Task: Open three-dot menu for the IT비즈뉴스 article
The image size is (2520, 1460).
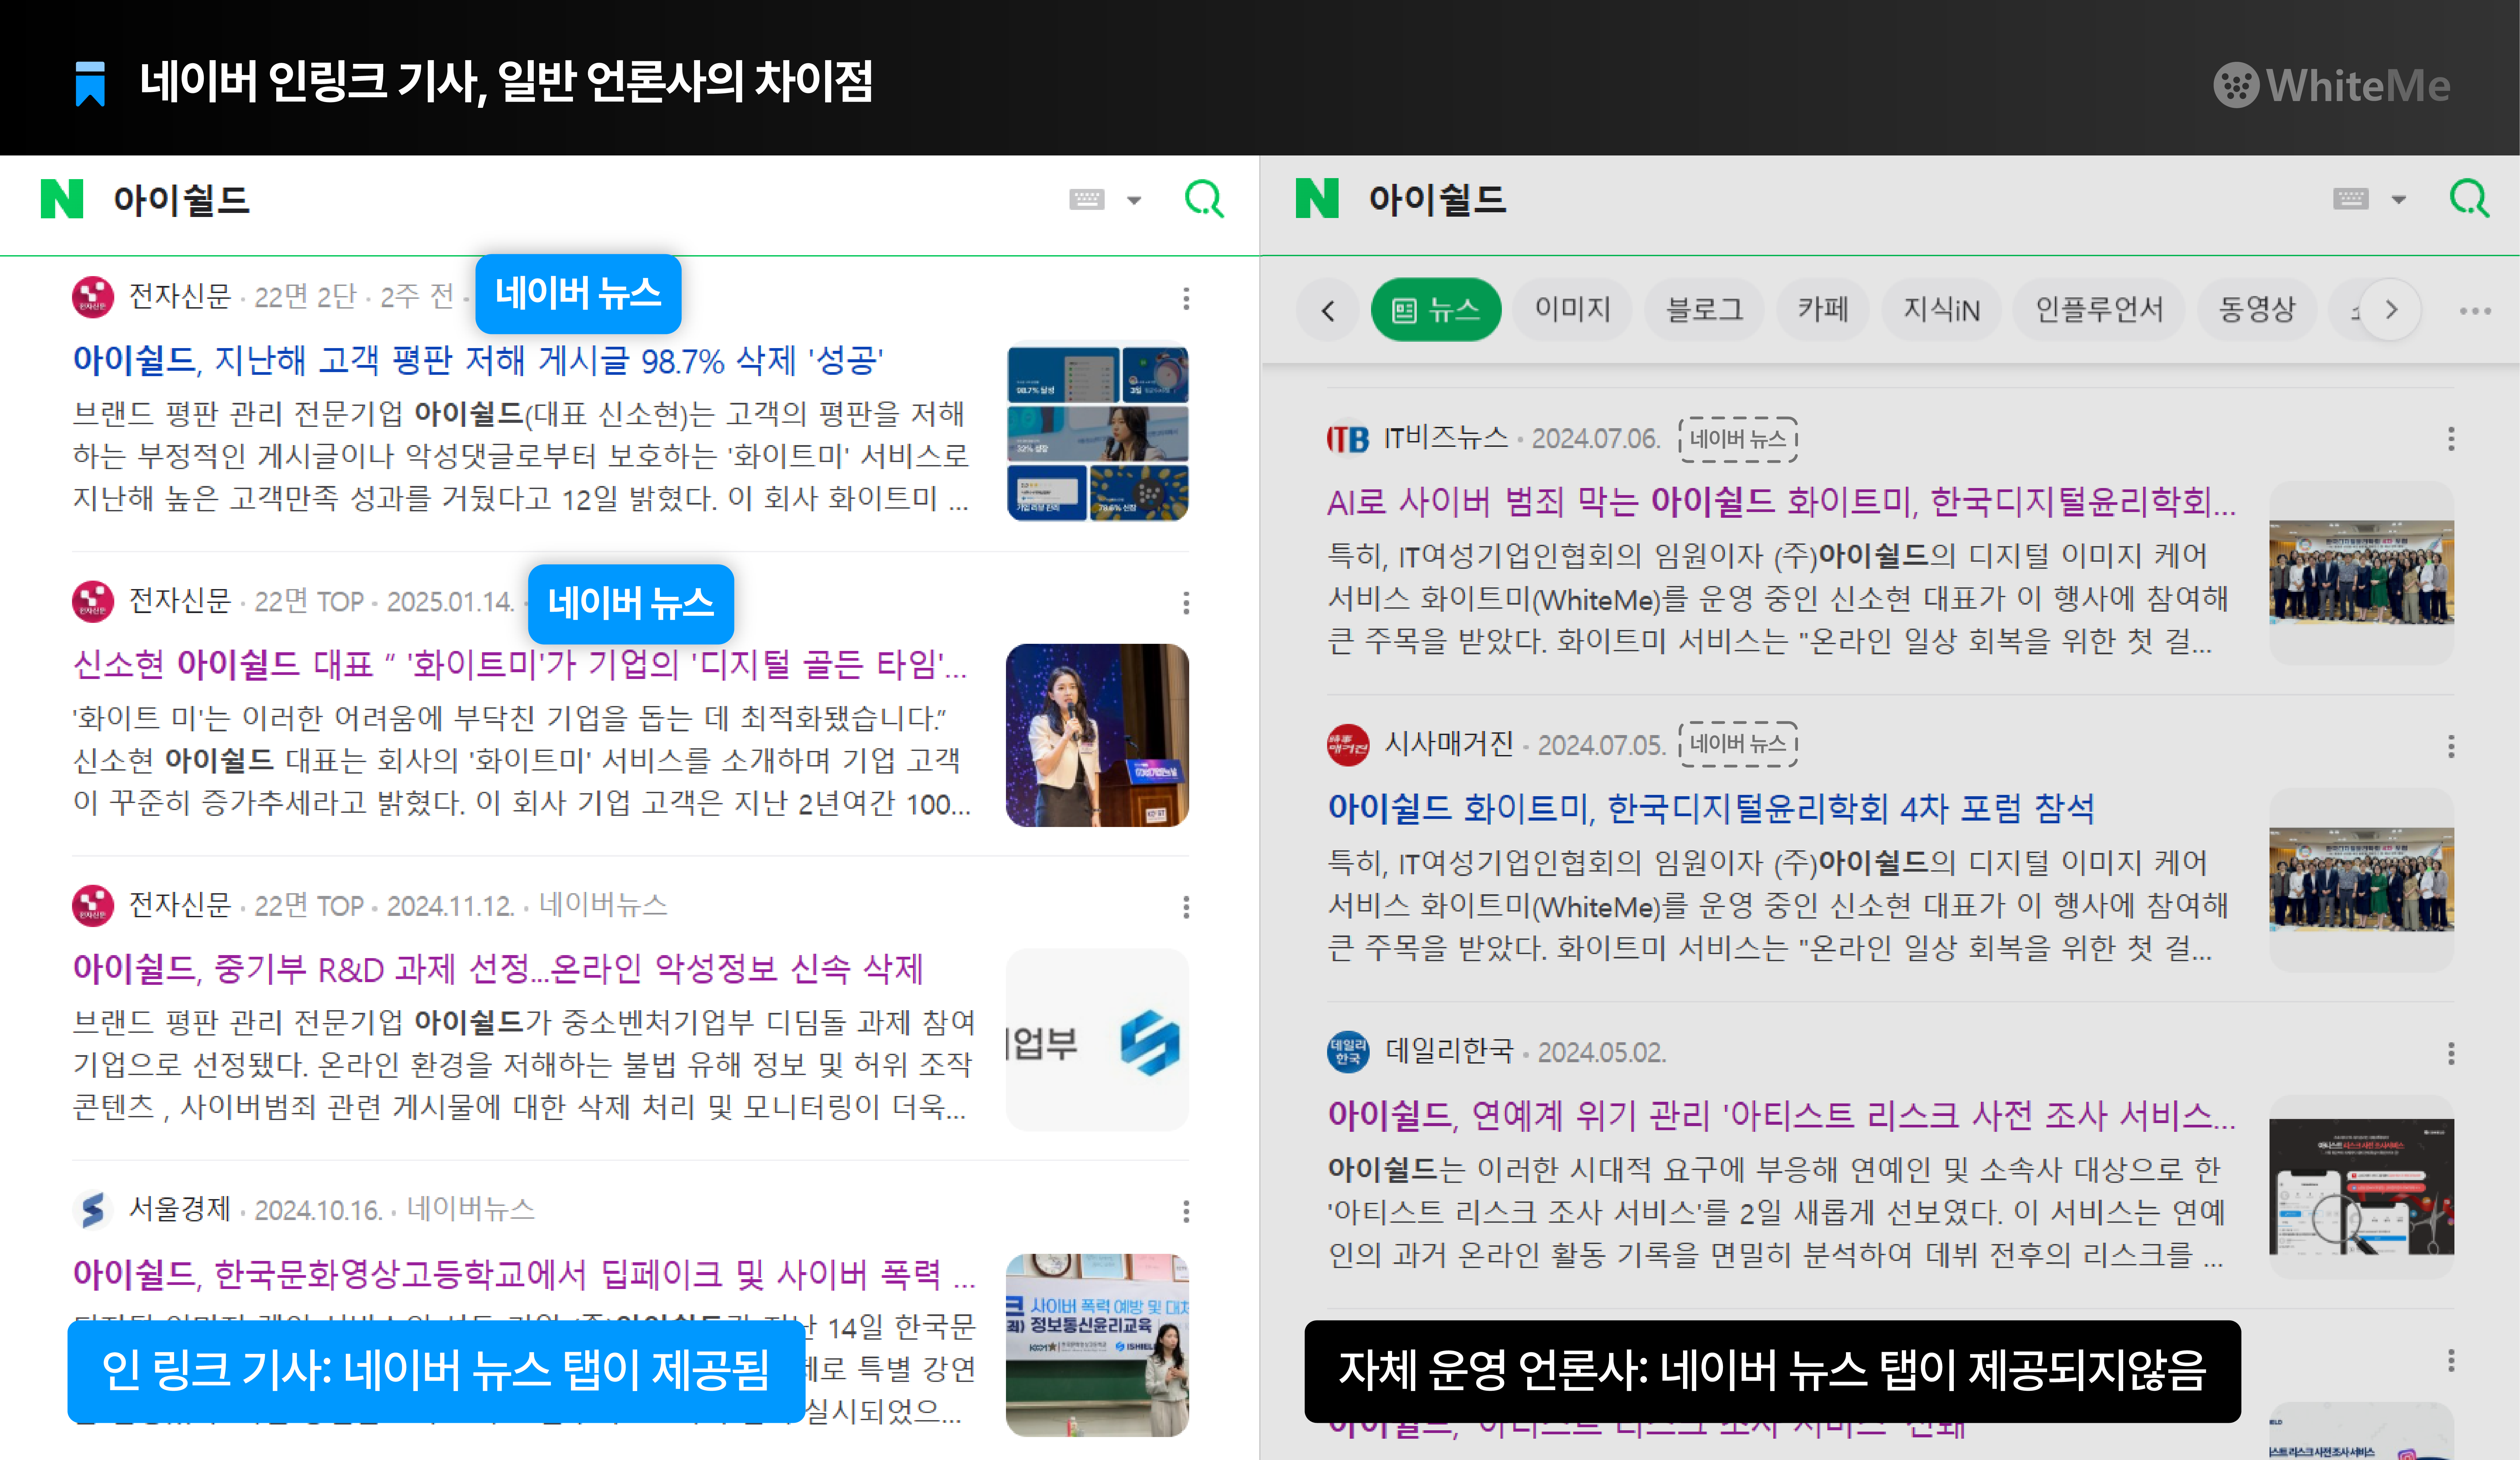Action: pyautogui.click(x=2451, y=439)
